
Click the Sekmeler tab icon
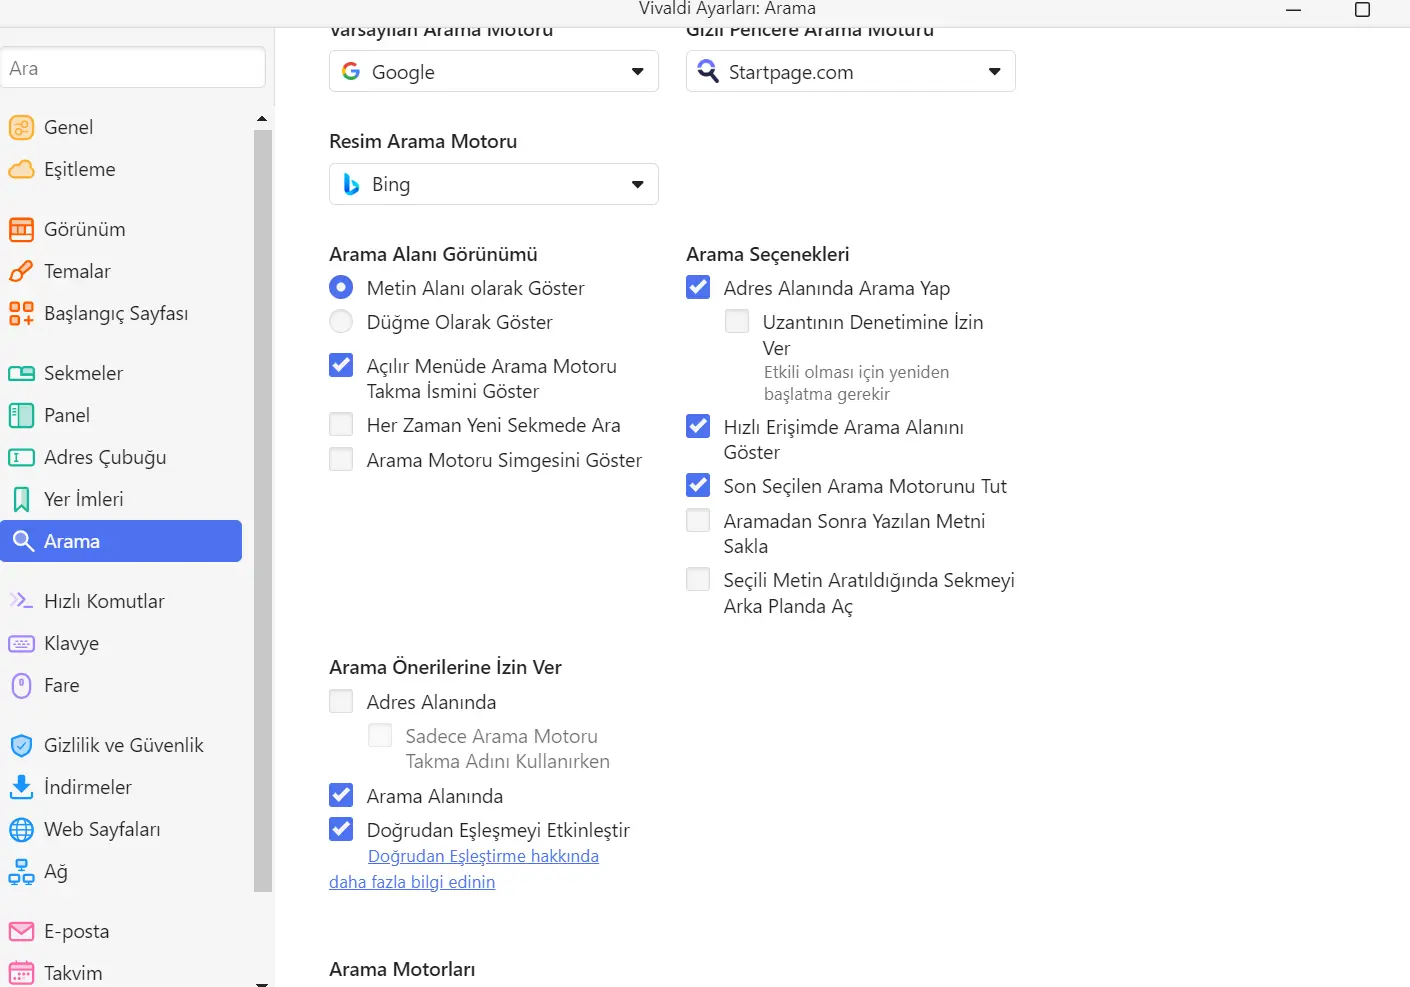point(21,374)
